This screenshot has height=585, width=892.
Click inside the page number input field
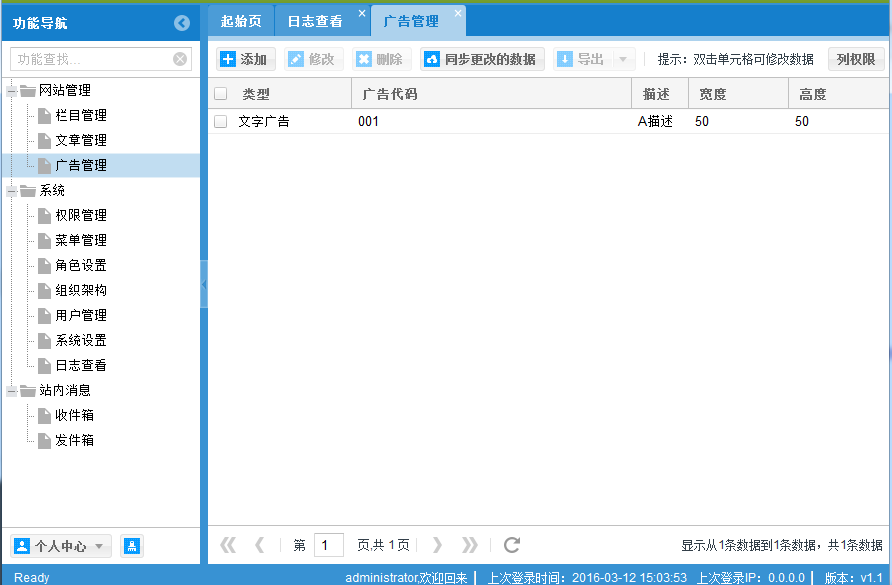(x=330, y=545)
